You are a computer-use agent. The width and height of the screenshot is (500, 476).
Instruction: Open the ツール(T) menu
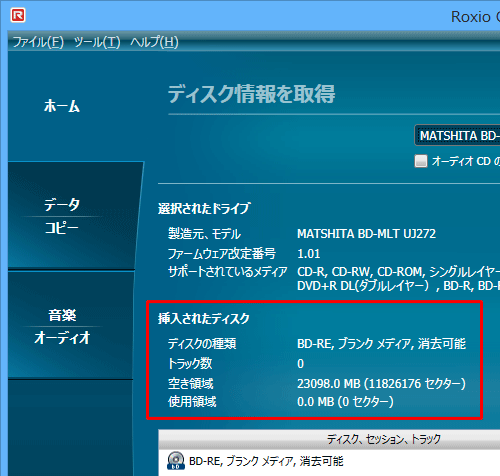[97, 42]
